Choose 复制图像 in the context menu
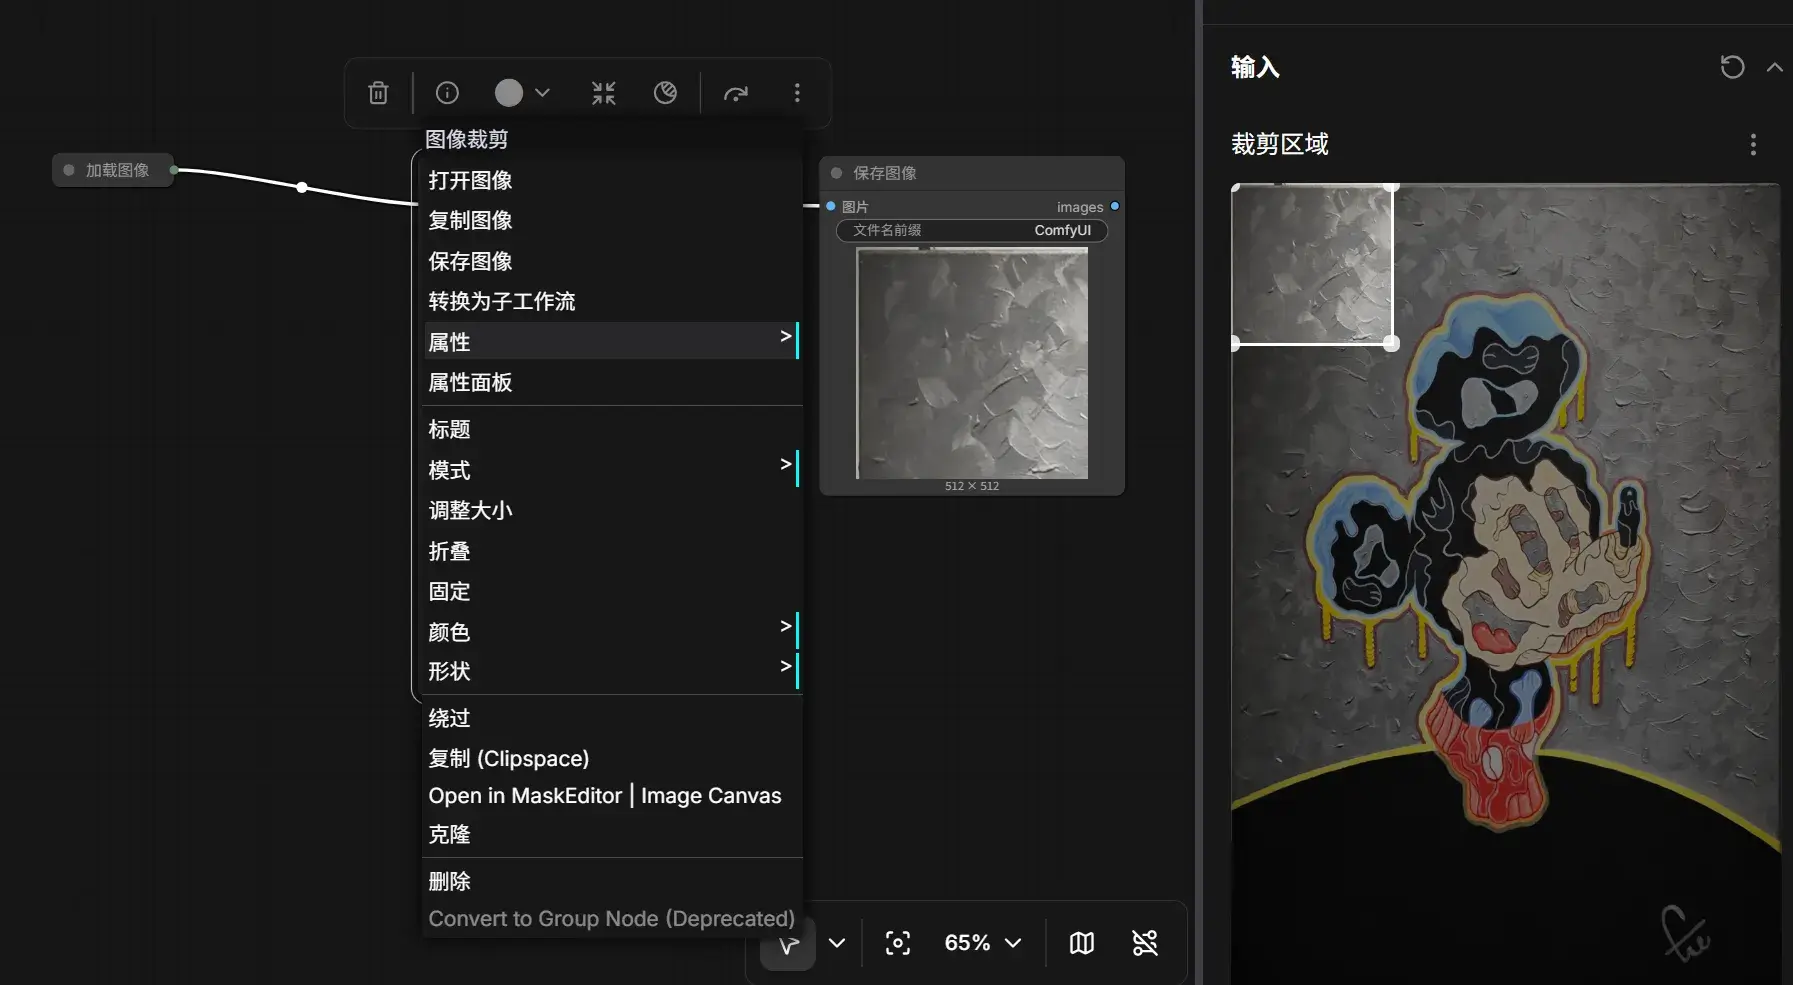Image resolution: width=1793 pixels, height=985 pixels. point(612,220)
